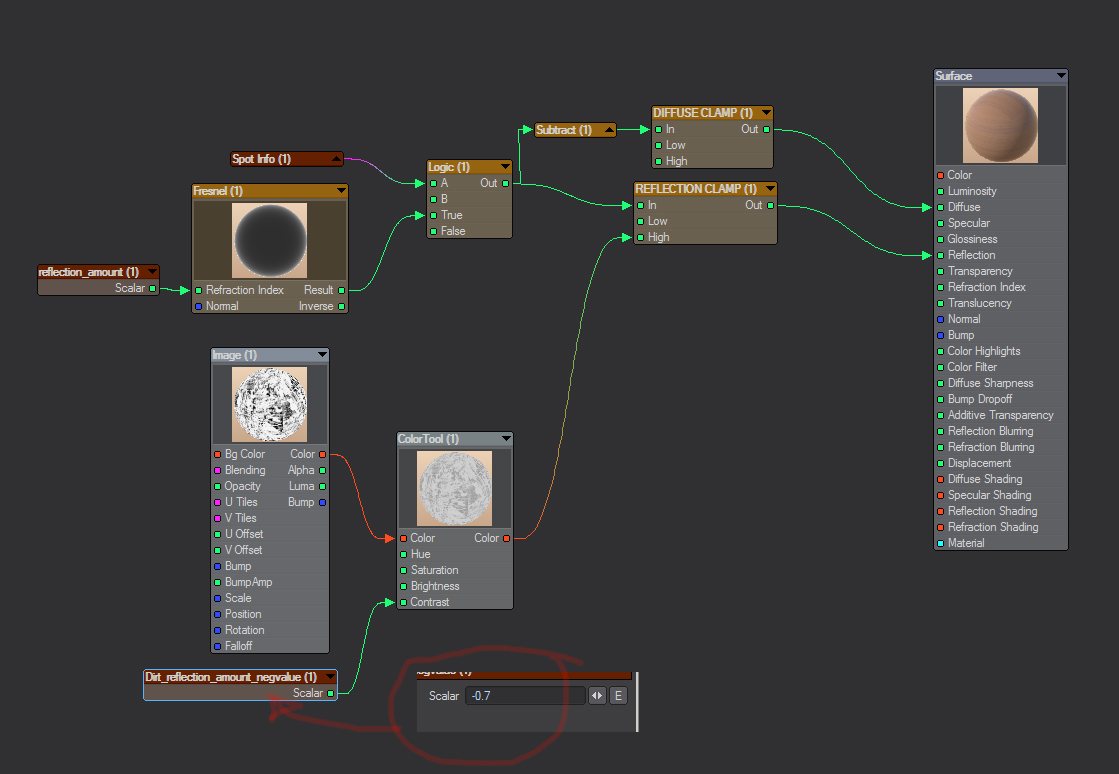This screenshot has height=774, width=1119.
Task: Expand the Subtract node
Action: click(609, 130)
